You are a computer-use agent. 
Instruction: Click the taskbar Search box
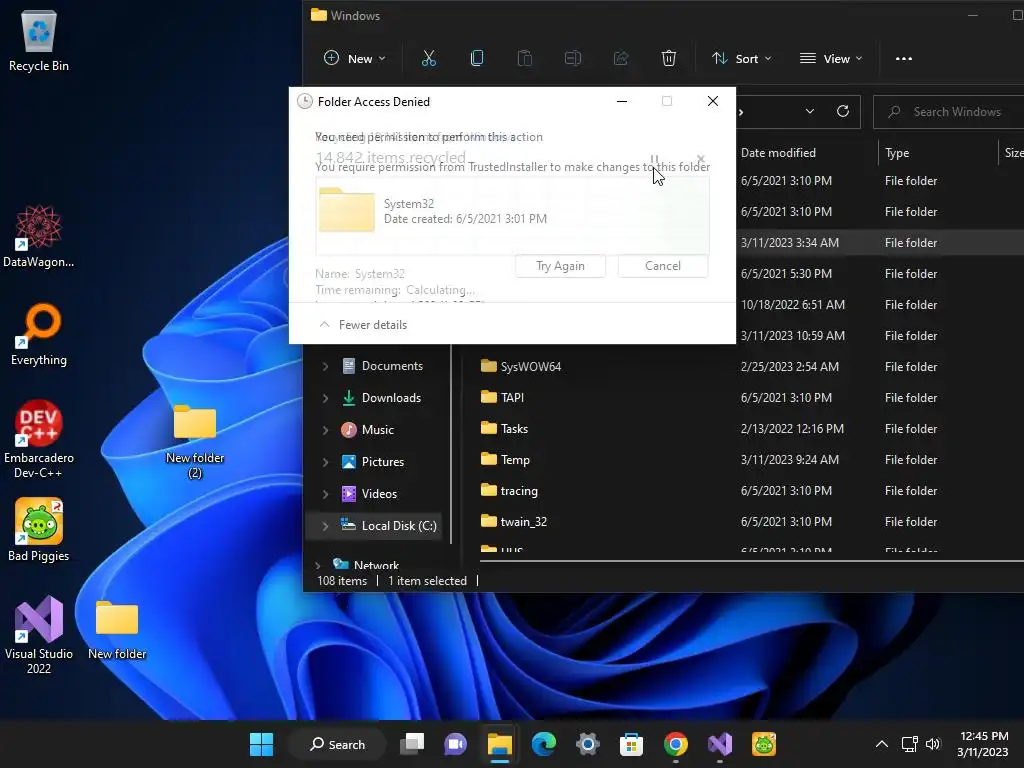(337, 744)
